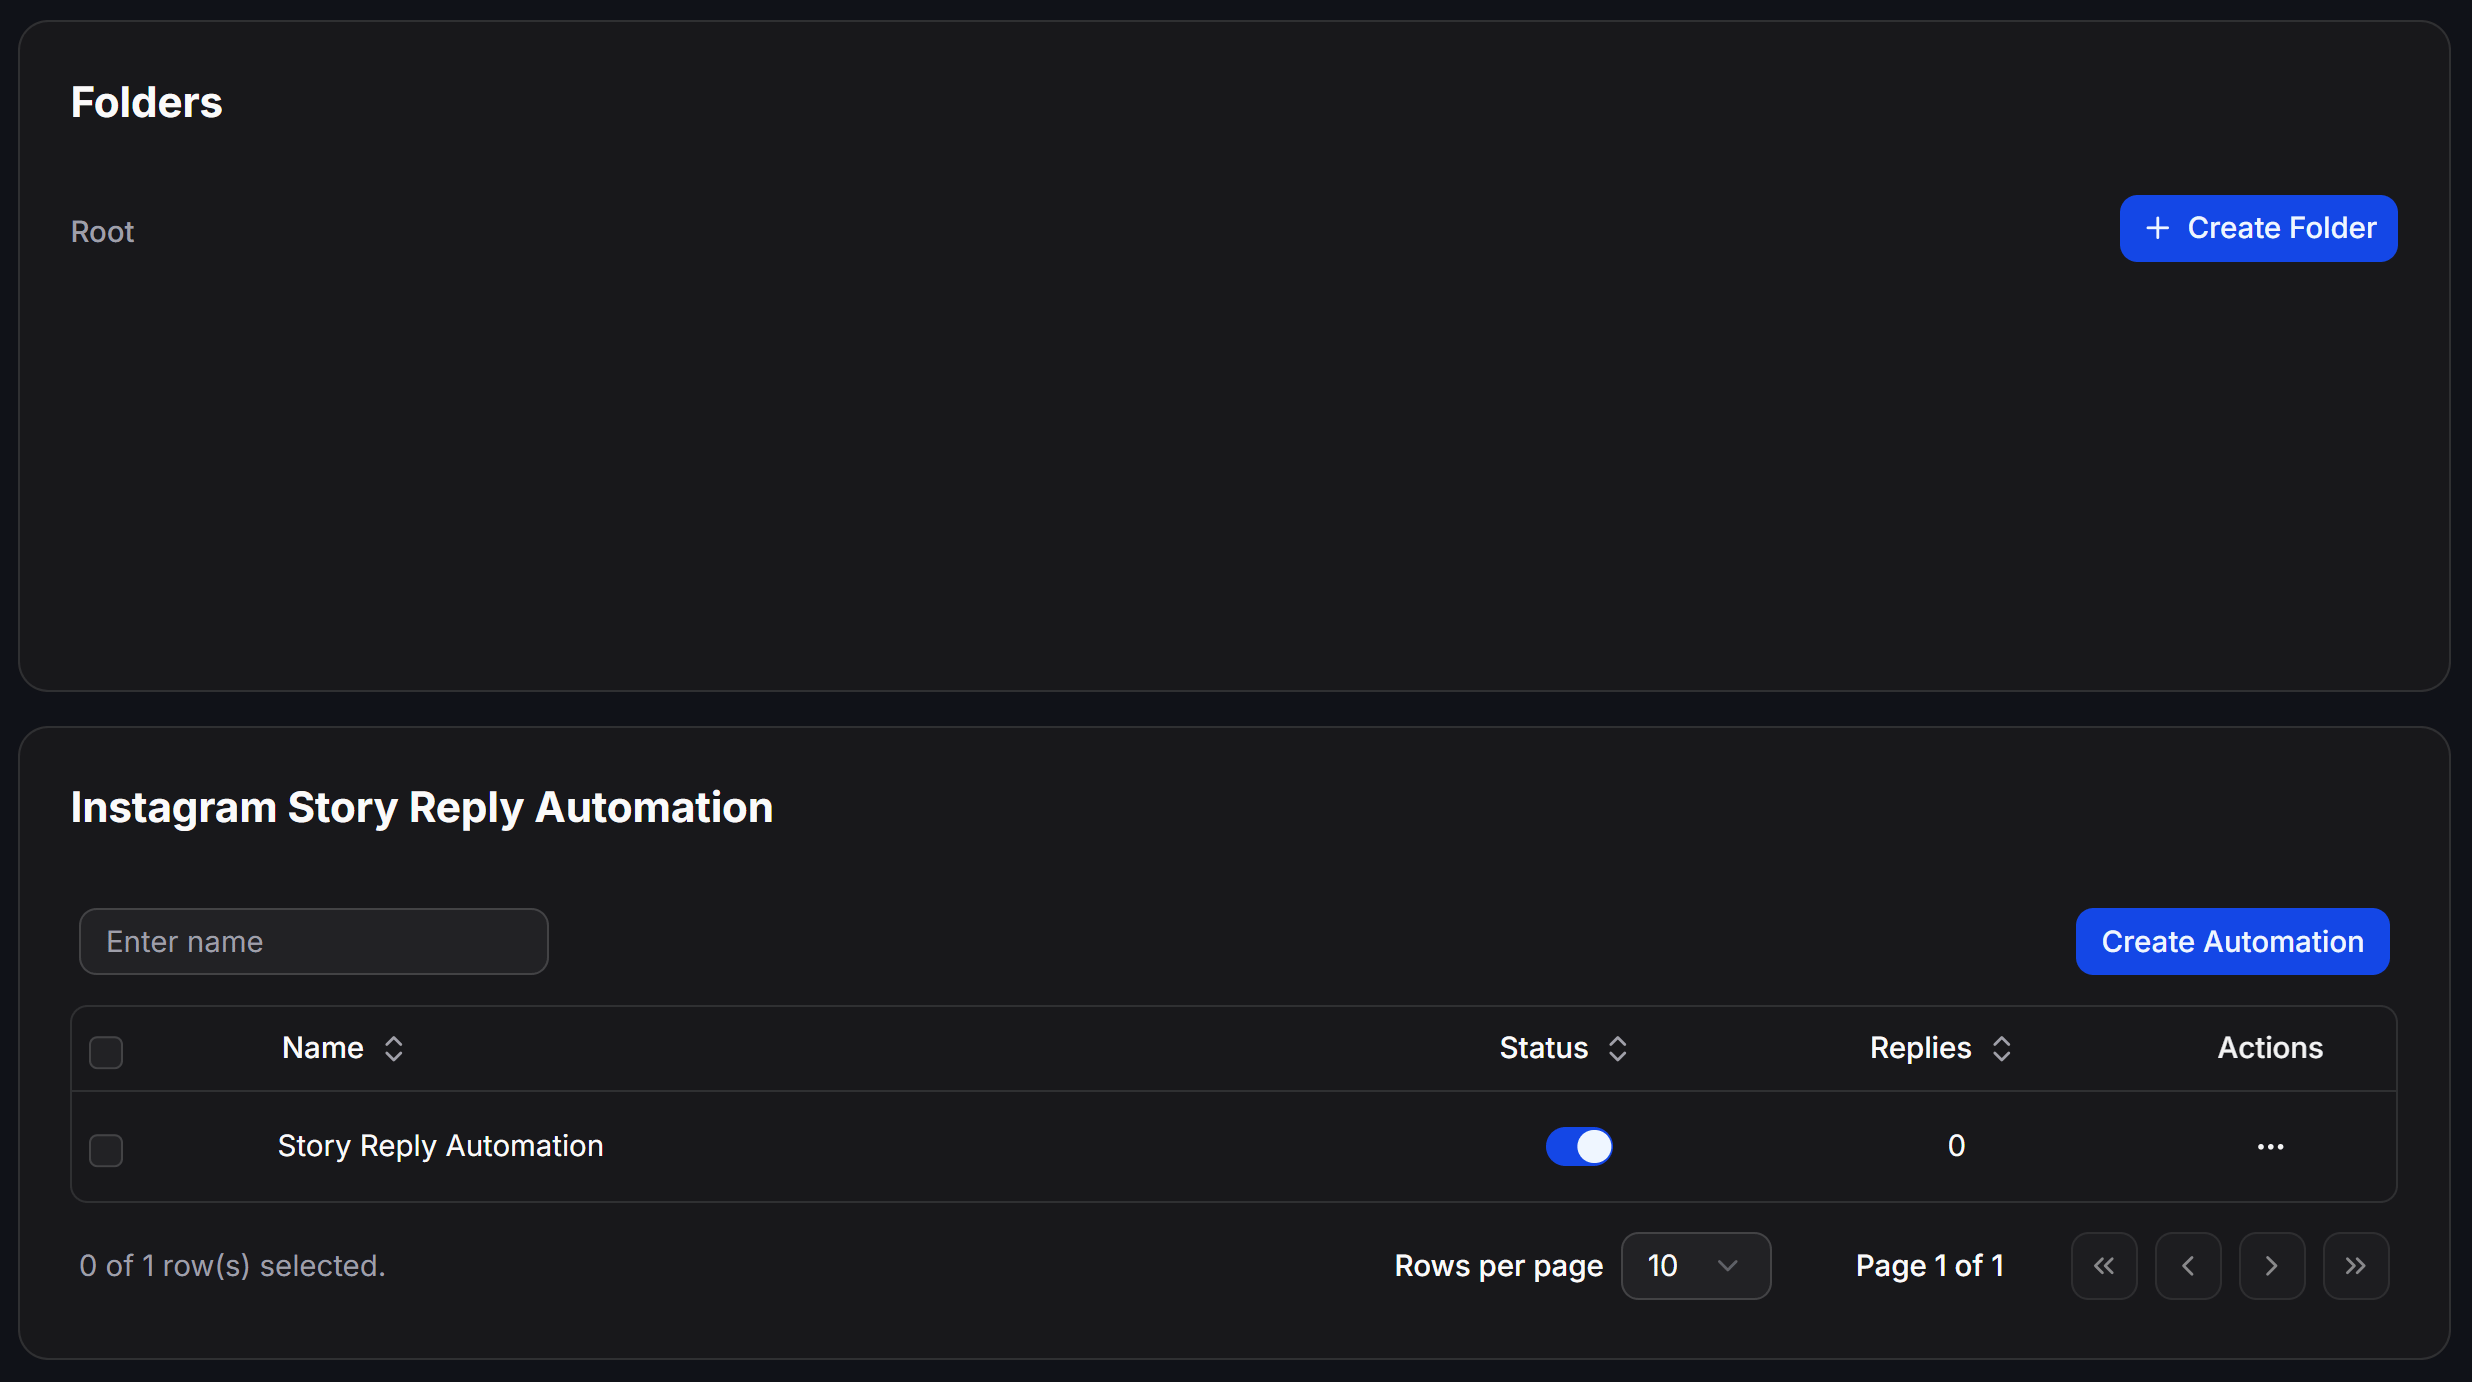Image resolution: width=2472 pixels, height=1382 pixels.
Task: Go to next page
Action: (x=2272, y=1266)
